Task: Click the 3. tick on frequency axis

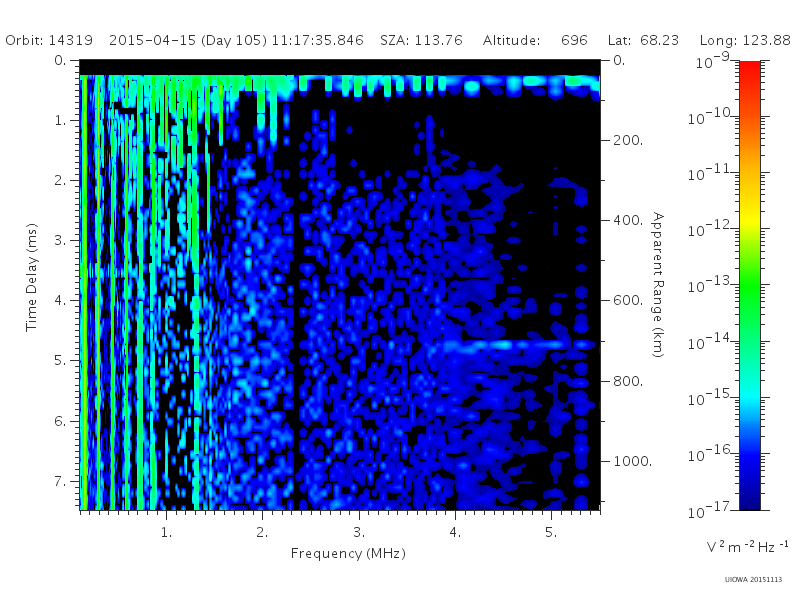Action: pyautogui.click(x=359, y=533)
